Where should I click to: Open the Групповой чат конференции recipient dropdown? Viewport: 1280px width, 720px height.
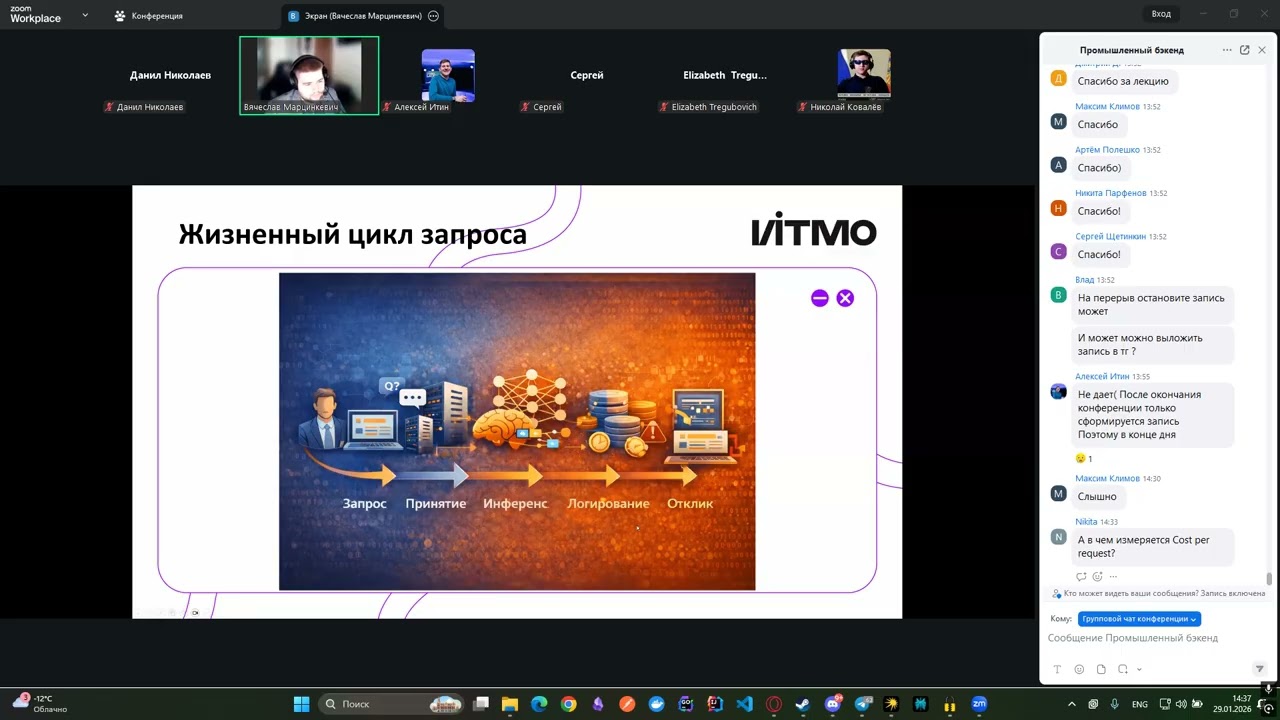(1139, 619)
